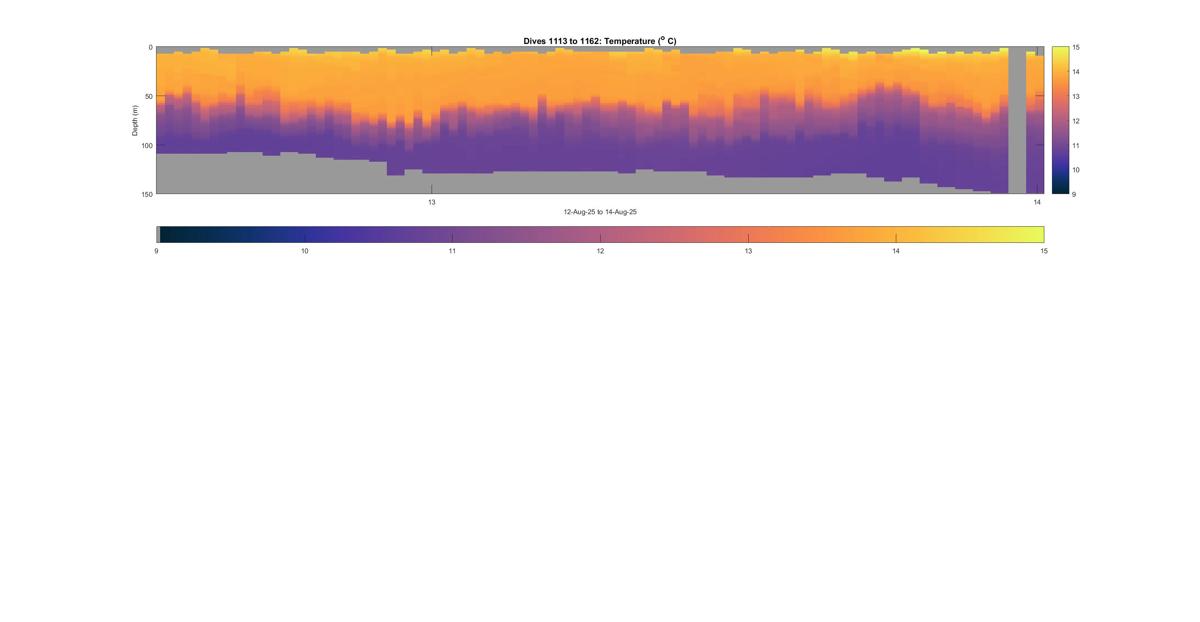Click the "10" tick label on the horizontal colorbar
Viewport: 1200px width, 622px height.
[x=304, y=252]
